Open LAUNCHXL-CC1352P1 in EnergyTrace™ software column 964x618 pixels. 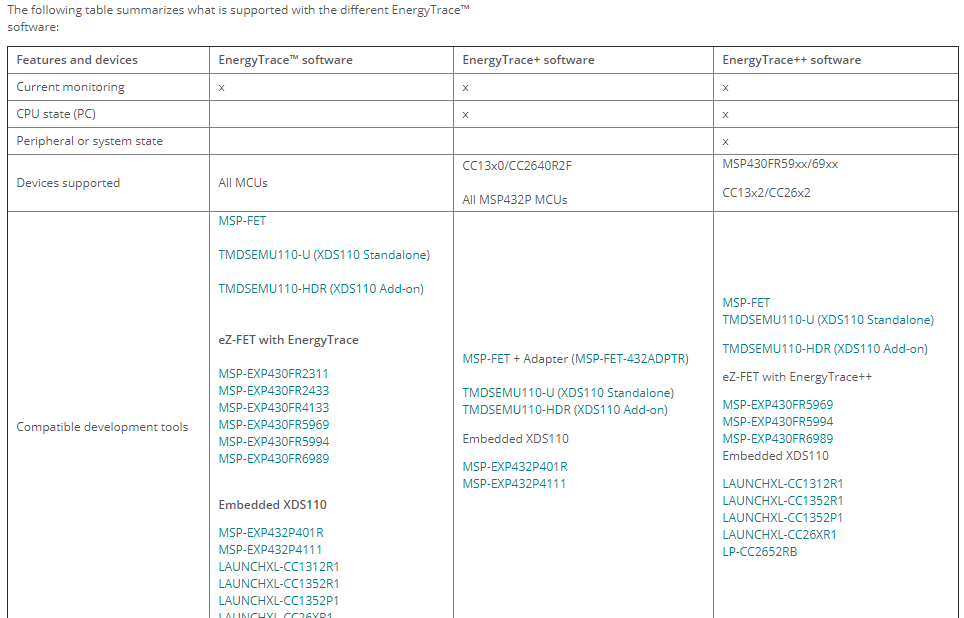tap(279, 601)
